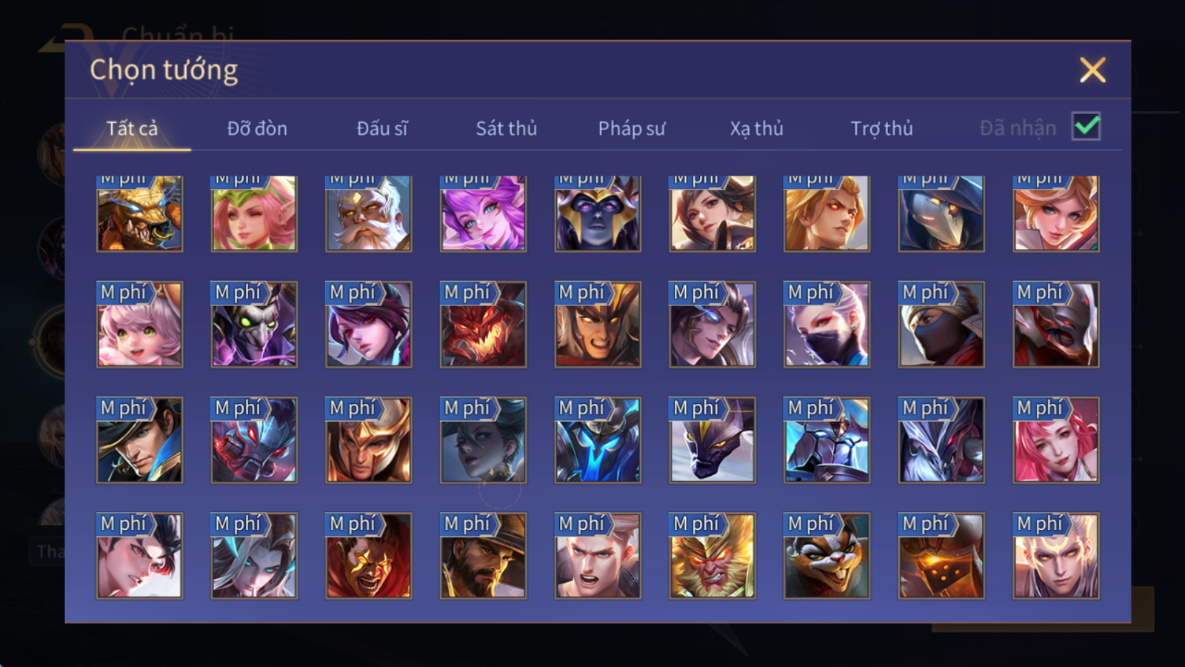Choose the red demon face hero

pyautogui.click(x=484, y=325)
